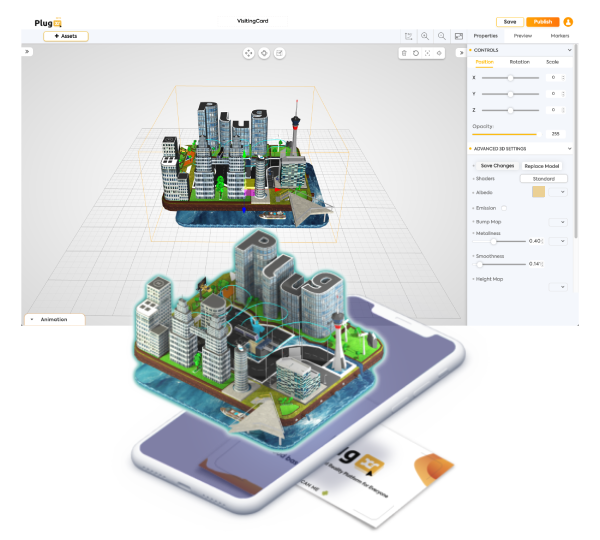The height and width of the screenshot is (540, 600).
Task: Click the Z position value field
Action: tap(553, 110)
